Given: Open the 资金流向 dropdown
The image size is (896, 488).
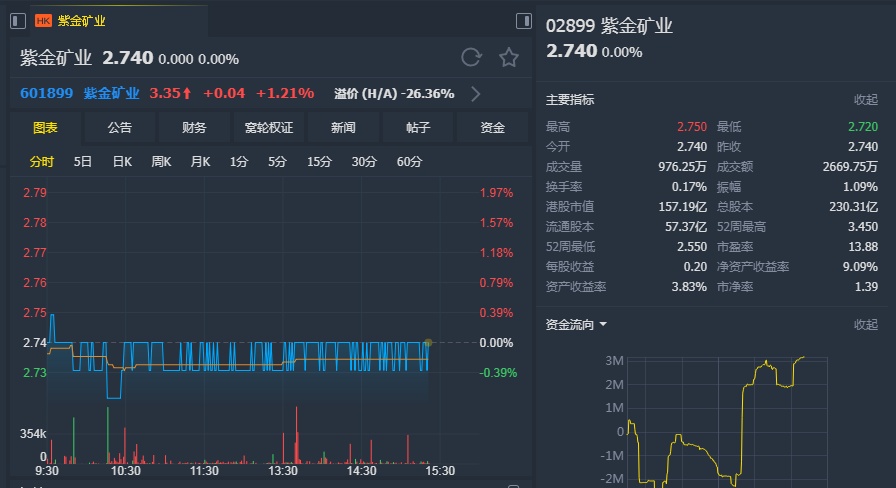Looking at the screenshot, I should [576, 325].
